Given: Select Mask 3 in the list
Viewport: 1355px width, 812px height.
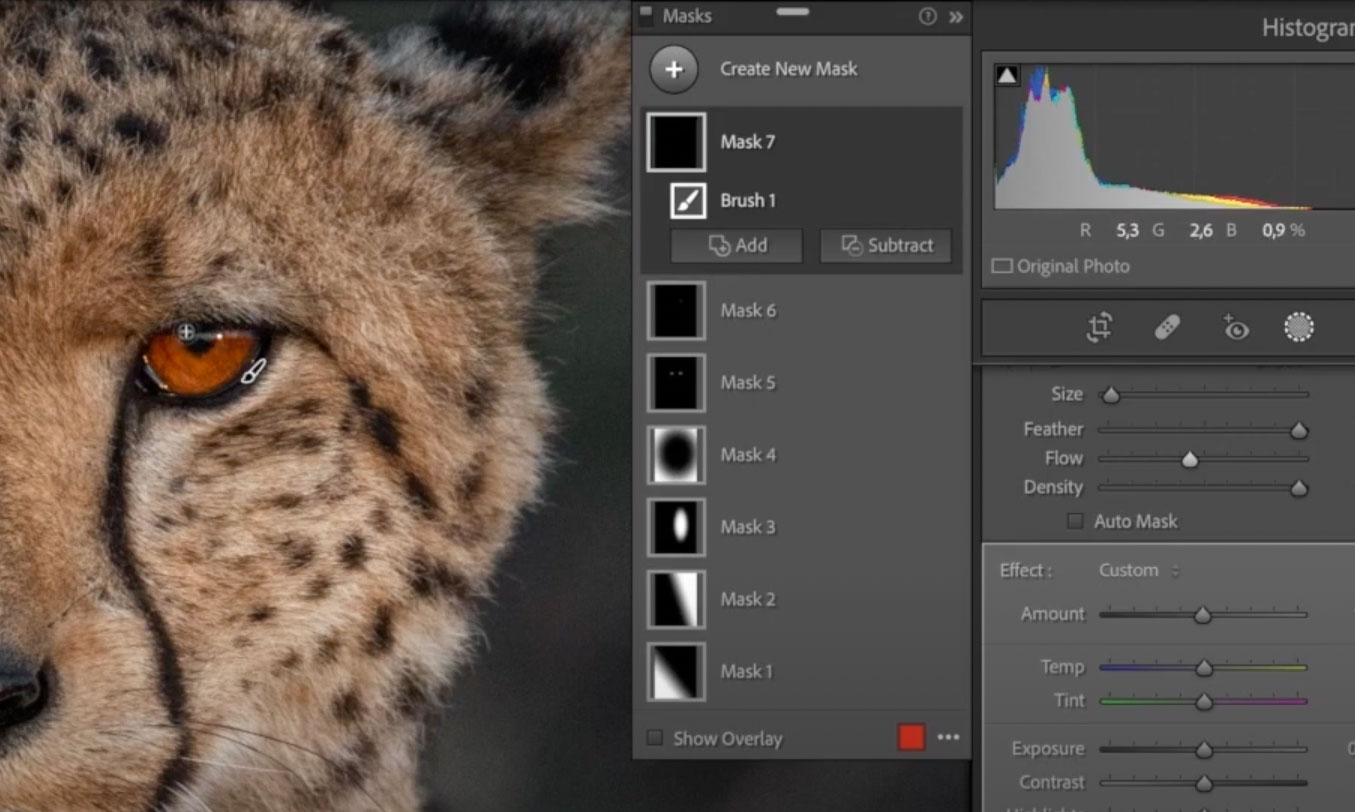Looking at the screenshot, I should (x=747, y=527).
